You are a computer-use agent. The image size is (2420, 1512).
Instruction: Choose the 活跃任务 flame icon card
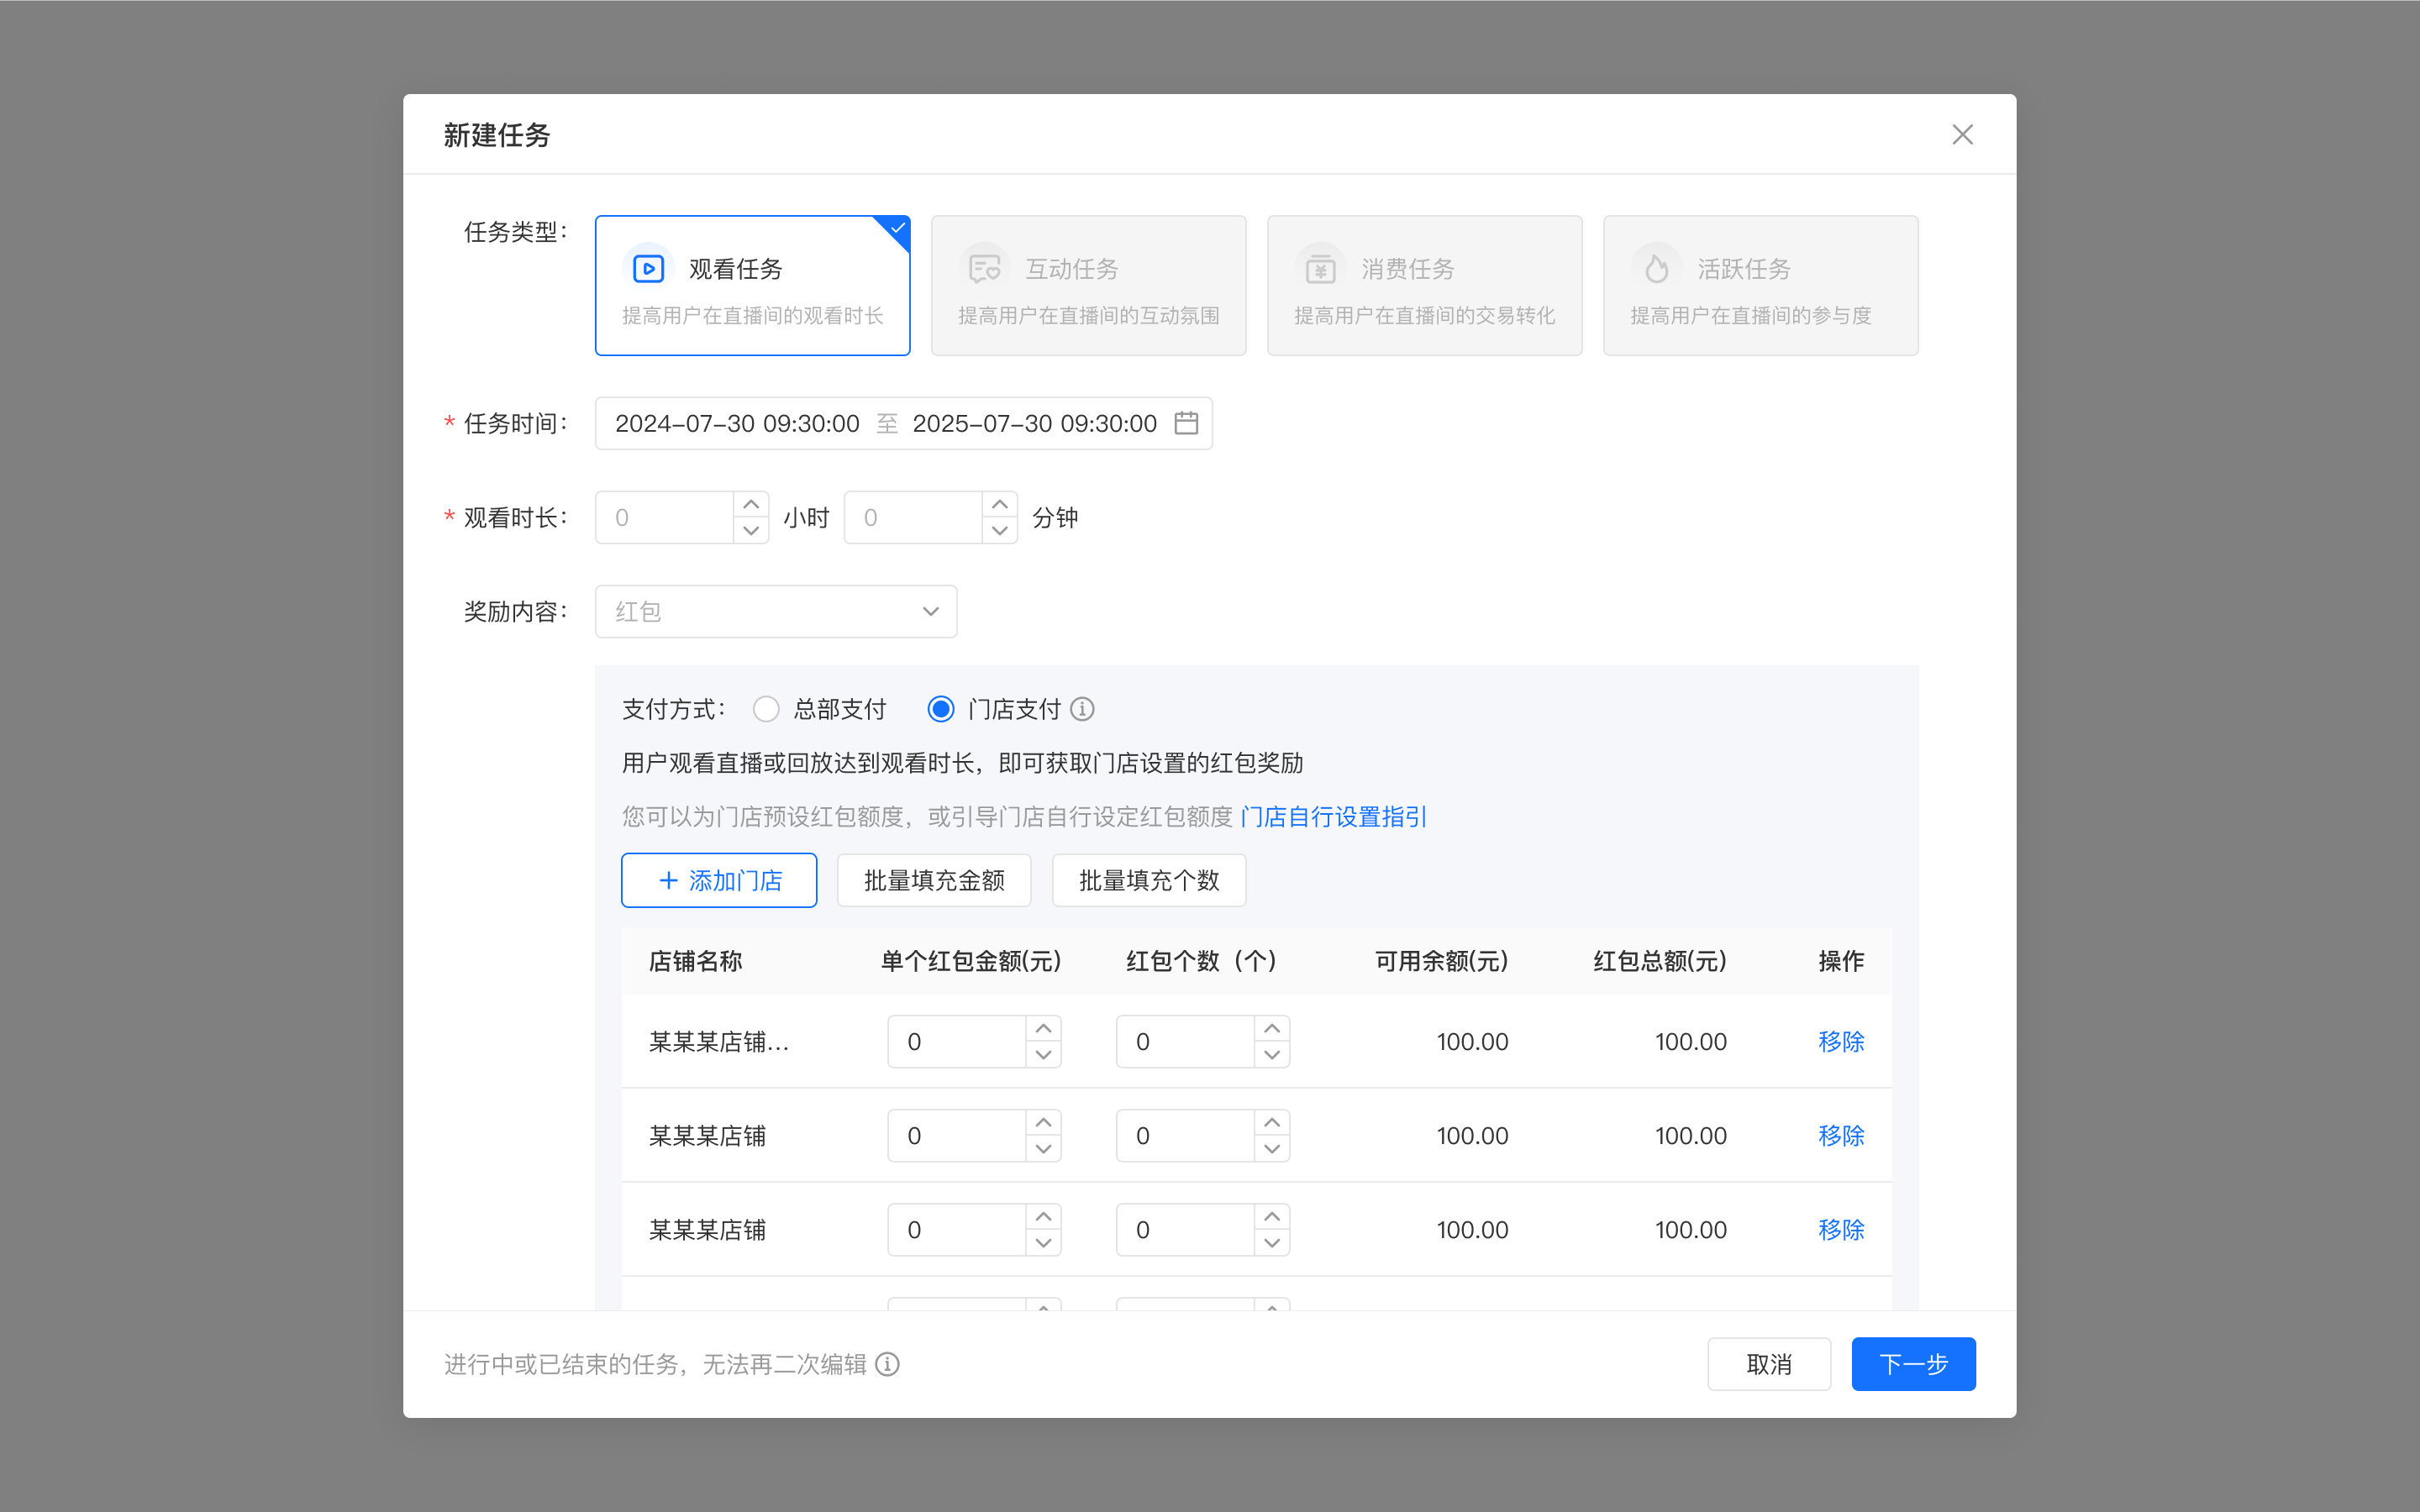pos(1760,286)
